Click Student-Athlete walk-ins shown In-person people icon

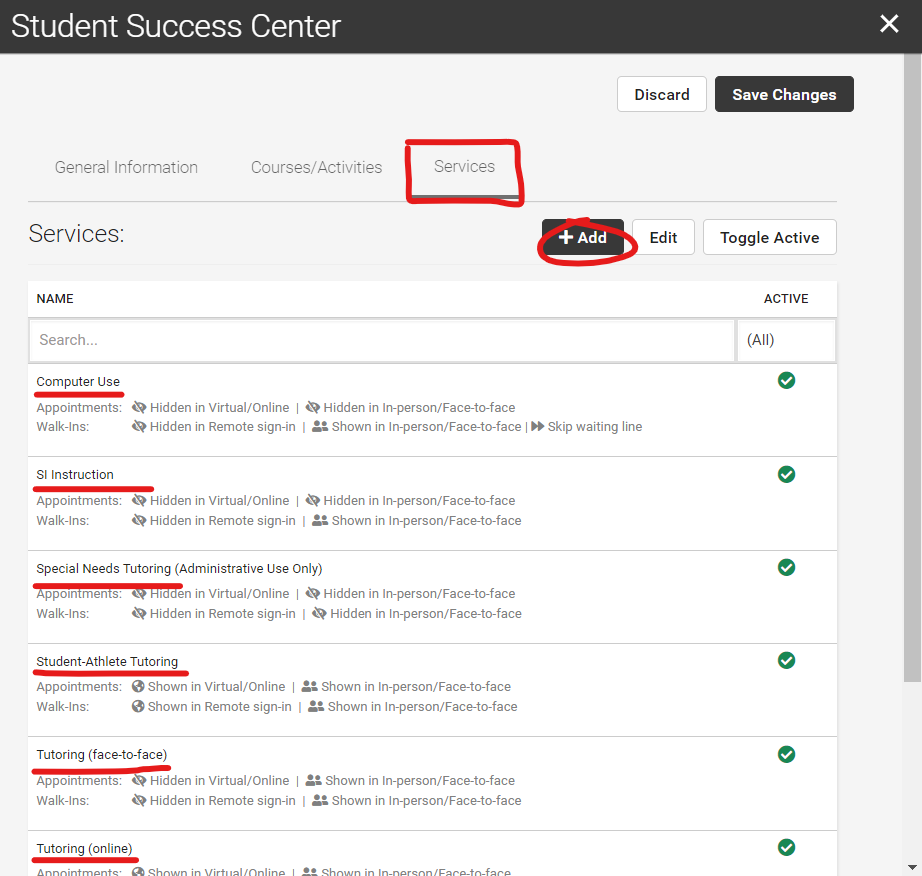click(x=316, y=706)
